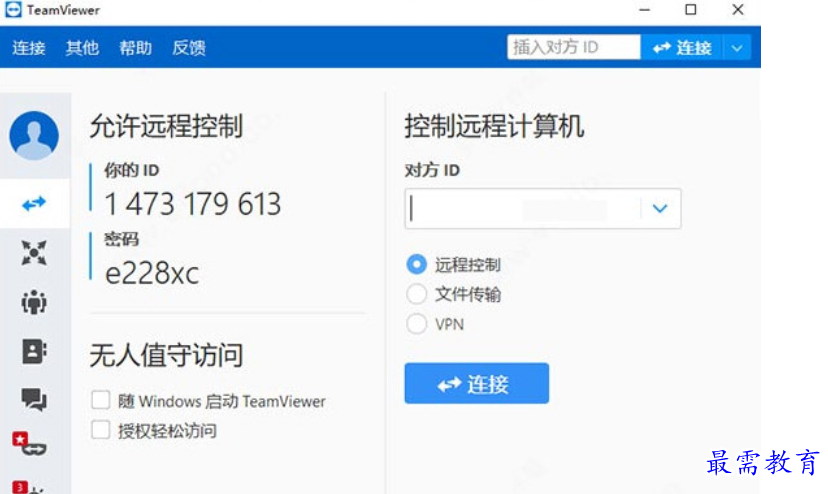Click the 无人值守访问 heading
Image resolution: width=828 pixels, height=494 pixels.
point(166,355)
